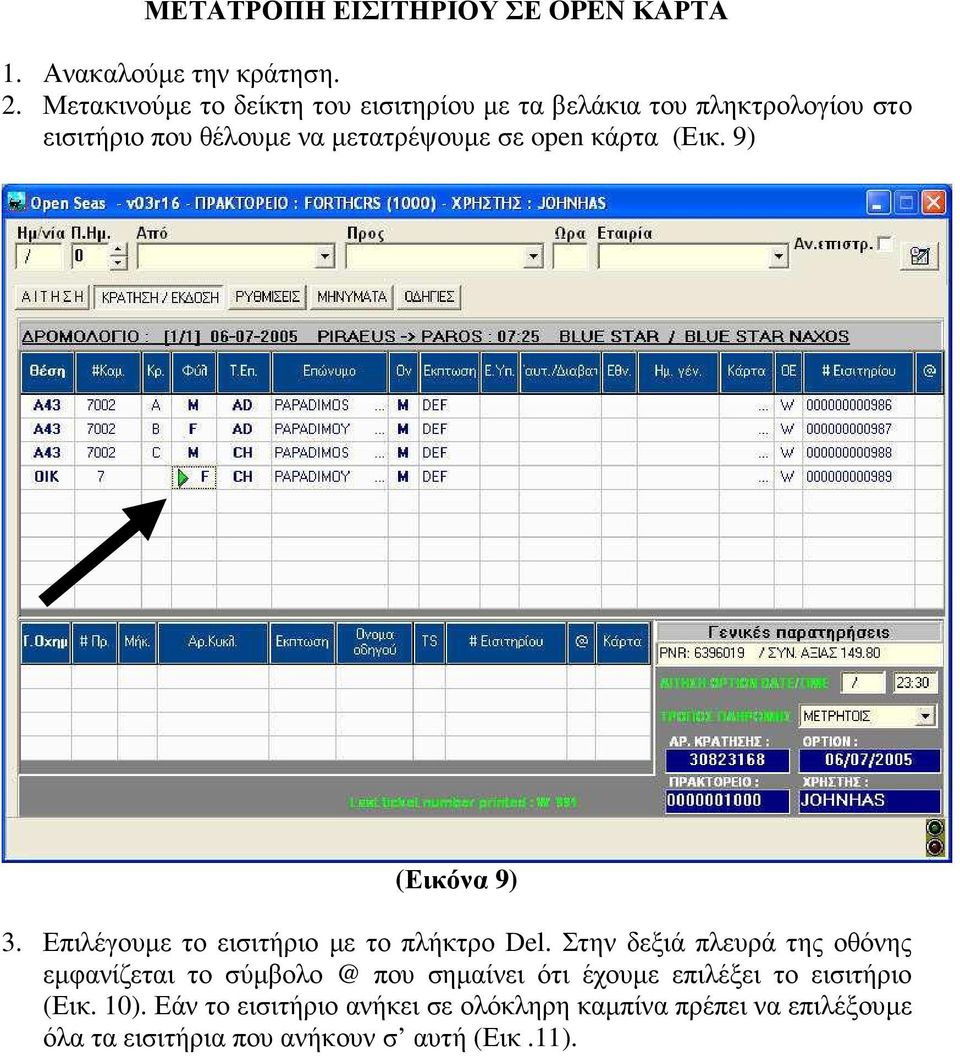Open the Προς destination dropdown
The height and width of the screenshot is (1056, 960).
click(534, 257)
